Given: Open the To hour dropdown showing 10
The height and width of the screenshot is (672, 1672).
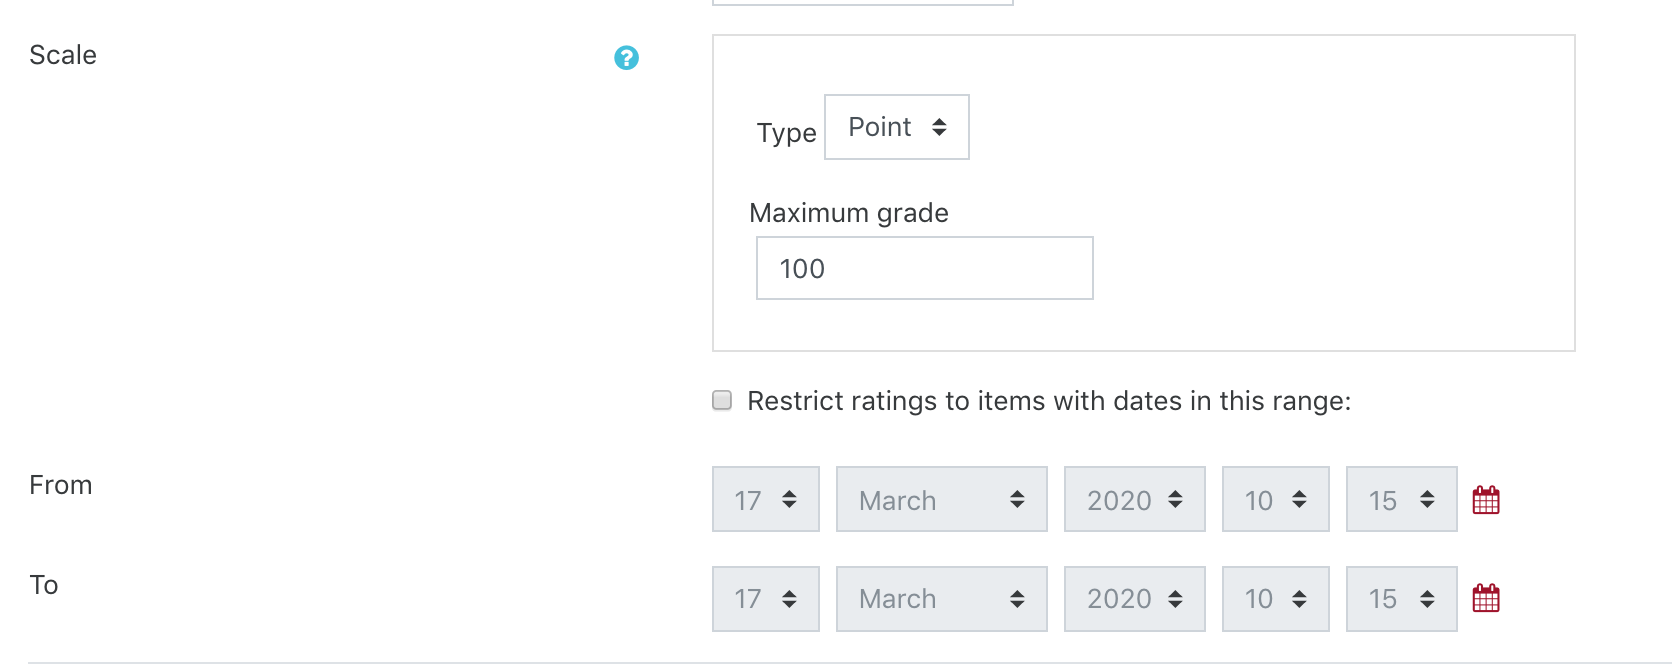Looking at the screenshot, I should pyautogui.click(x=1275, y=599).
